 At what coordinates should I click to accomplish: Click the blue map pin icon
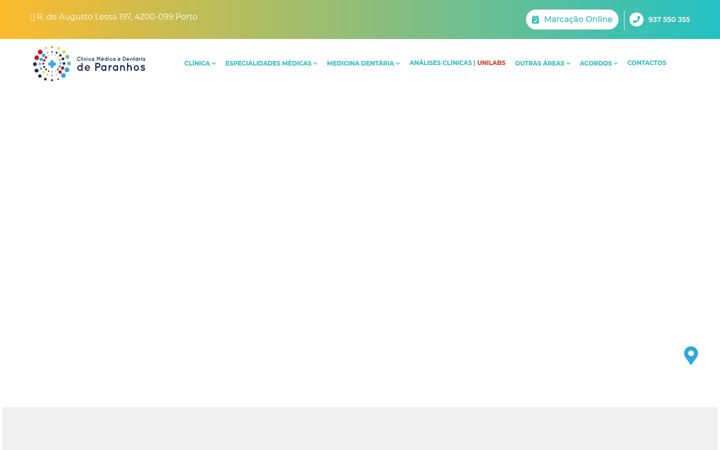click(691, 355)
